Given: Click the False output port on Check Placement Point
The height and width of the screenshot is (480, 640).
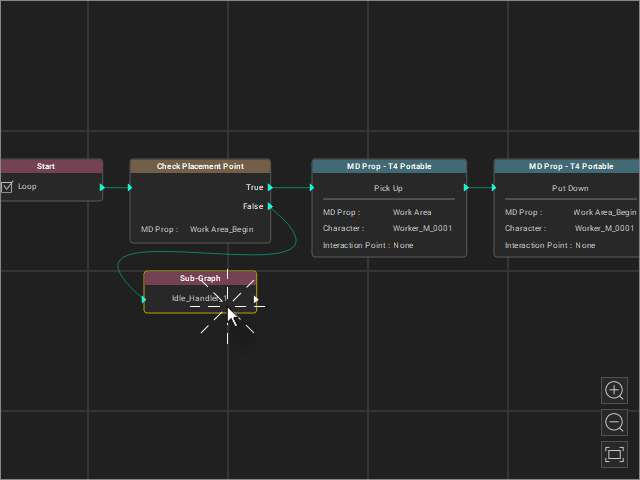Looking at the screenshot, I should click(270, 206).
